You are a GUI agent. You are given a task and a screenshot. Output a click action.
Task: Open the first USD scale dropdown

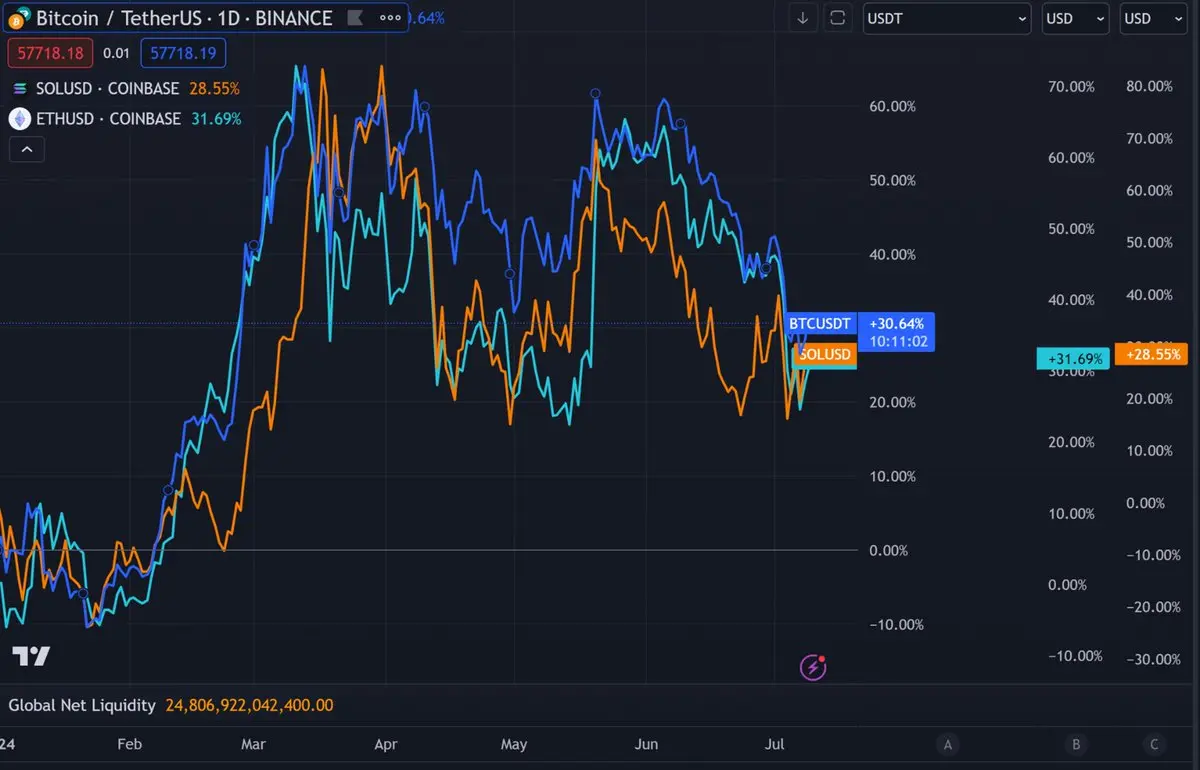coord(1075,18)
